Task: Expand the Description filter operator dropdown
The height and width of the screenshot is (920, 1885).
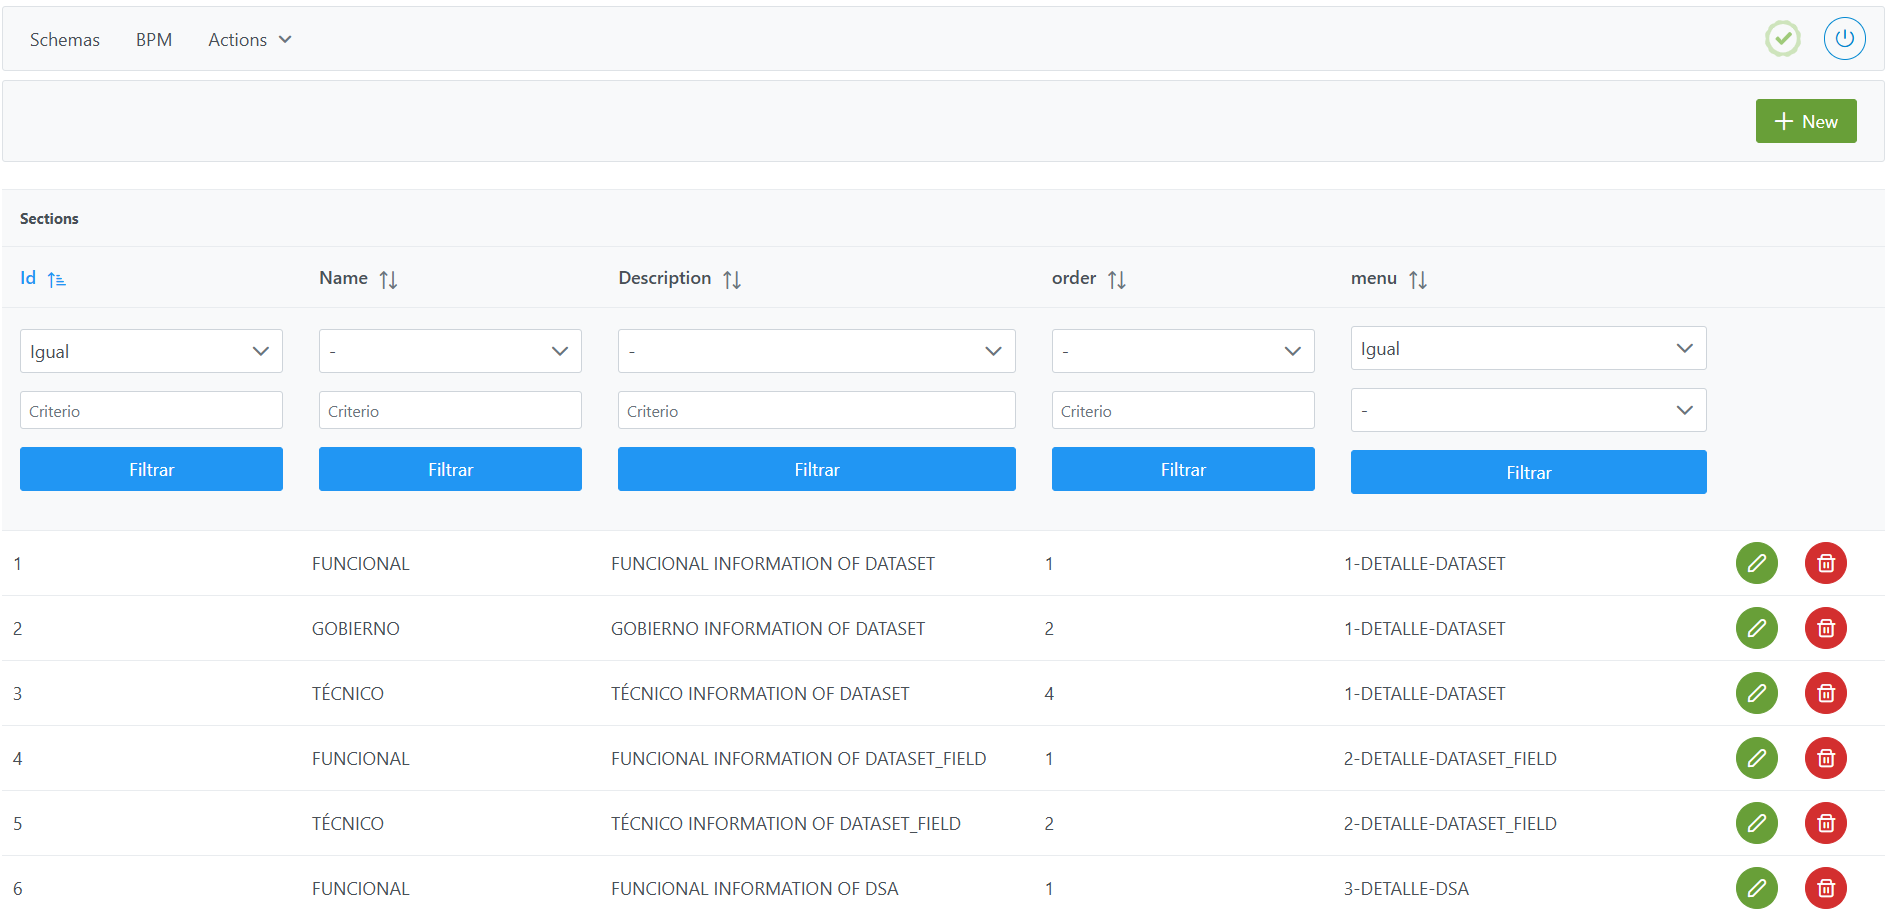Action: pos(816,351)
